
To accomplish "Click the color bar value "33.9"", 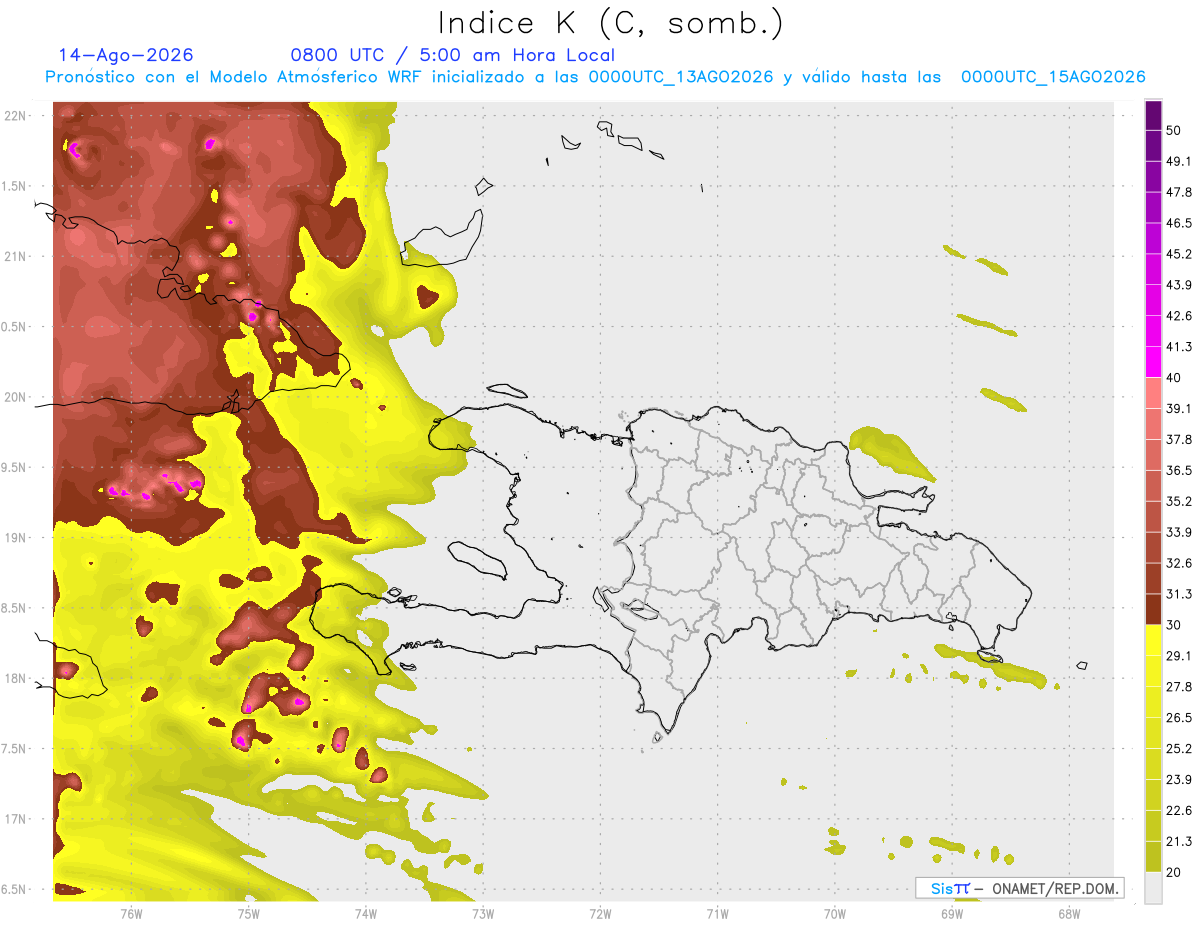I will [x=1179, y=533].
